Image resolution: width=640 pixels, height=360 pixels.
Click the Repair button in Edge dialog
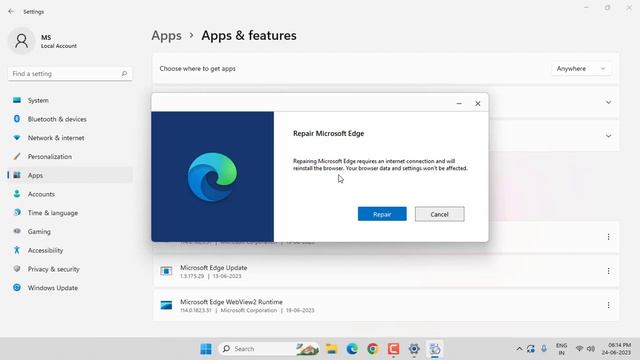[x=382, y=214]
